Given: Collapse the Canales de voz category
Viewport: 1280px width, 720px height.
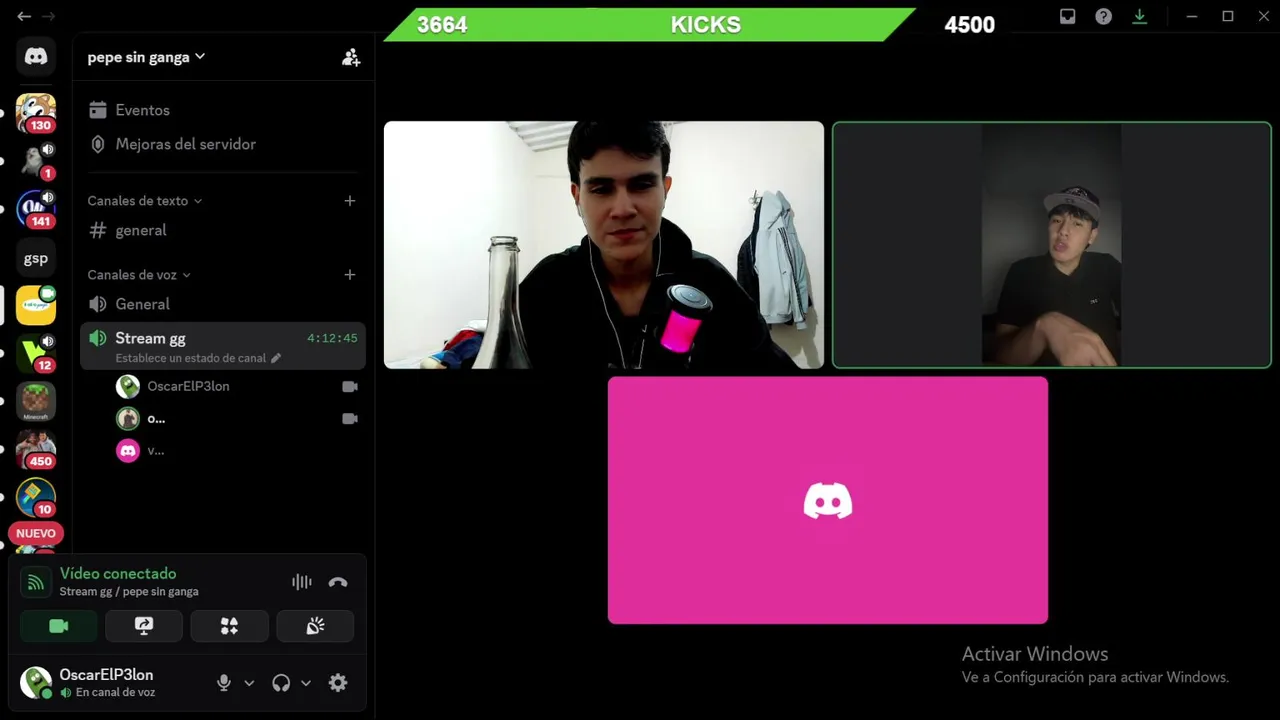Looking at the screenshot, I should [x=138, y=275].
